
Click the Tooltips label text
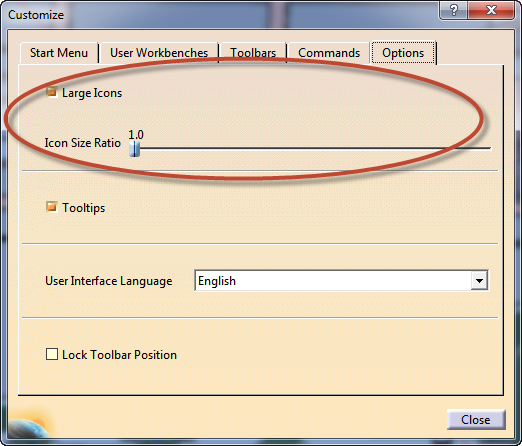[84, 208]
